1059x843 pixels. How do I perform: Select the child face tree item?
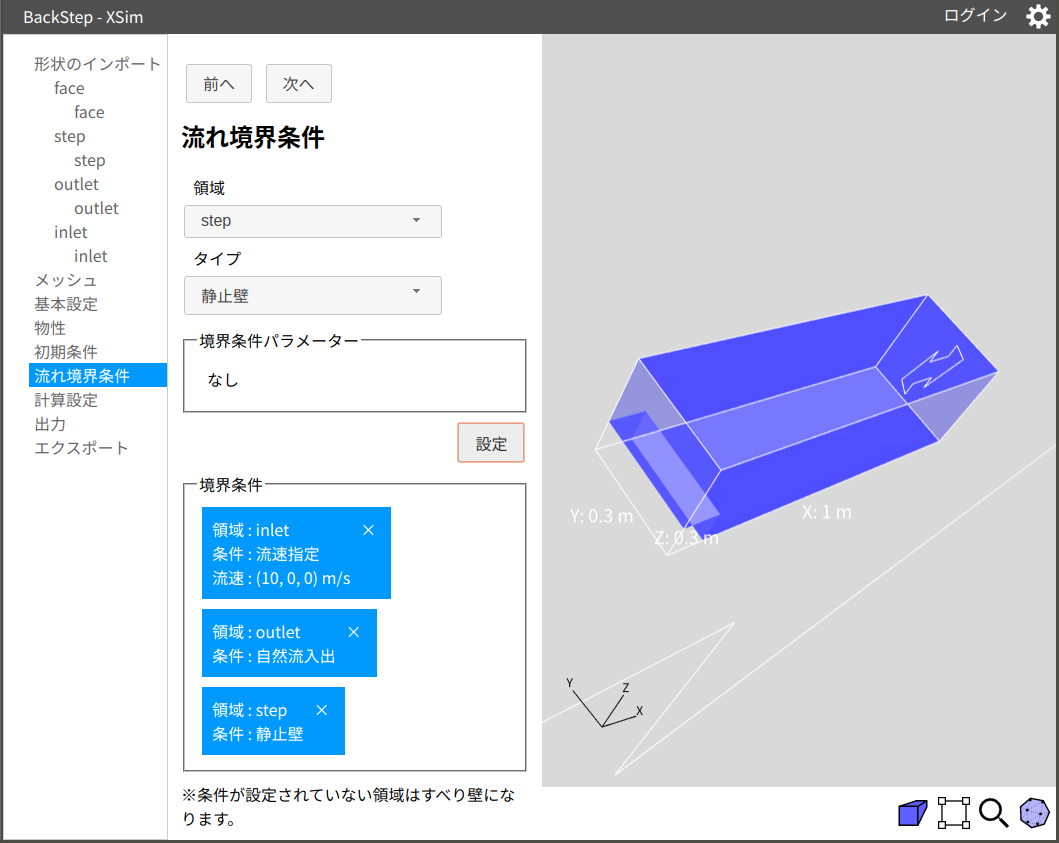[89, 112]
